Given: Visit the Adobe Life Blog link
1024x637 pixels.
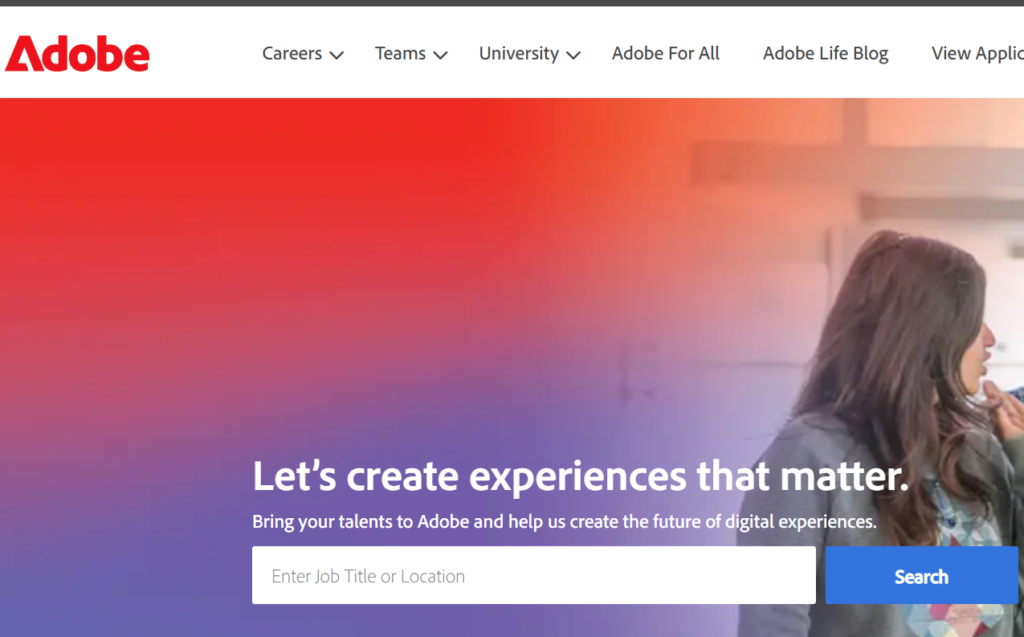Looking at the screenshot, I should click(x=825, y=54).
